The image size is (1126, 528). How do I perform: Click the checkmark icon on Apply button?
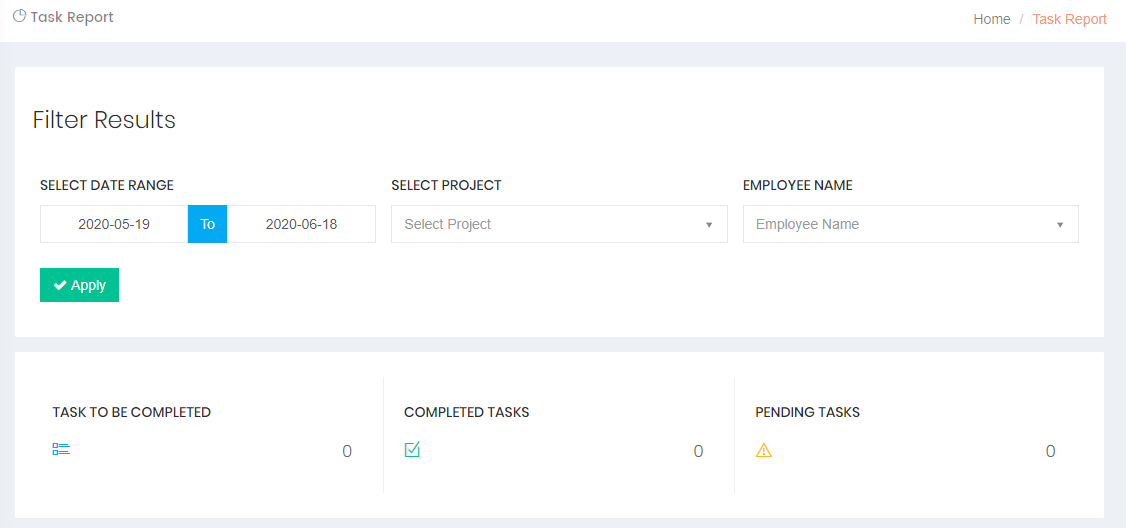[60, 285]
